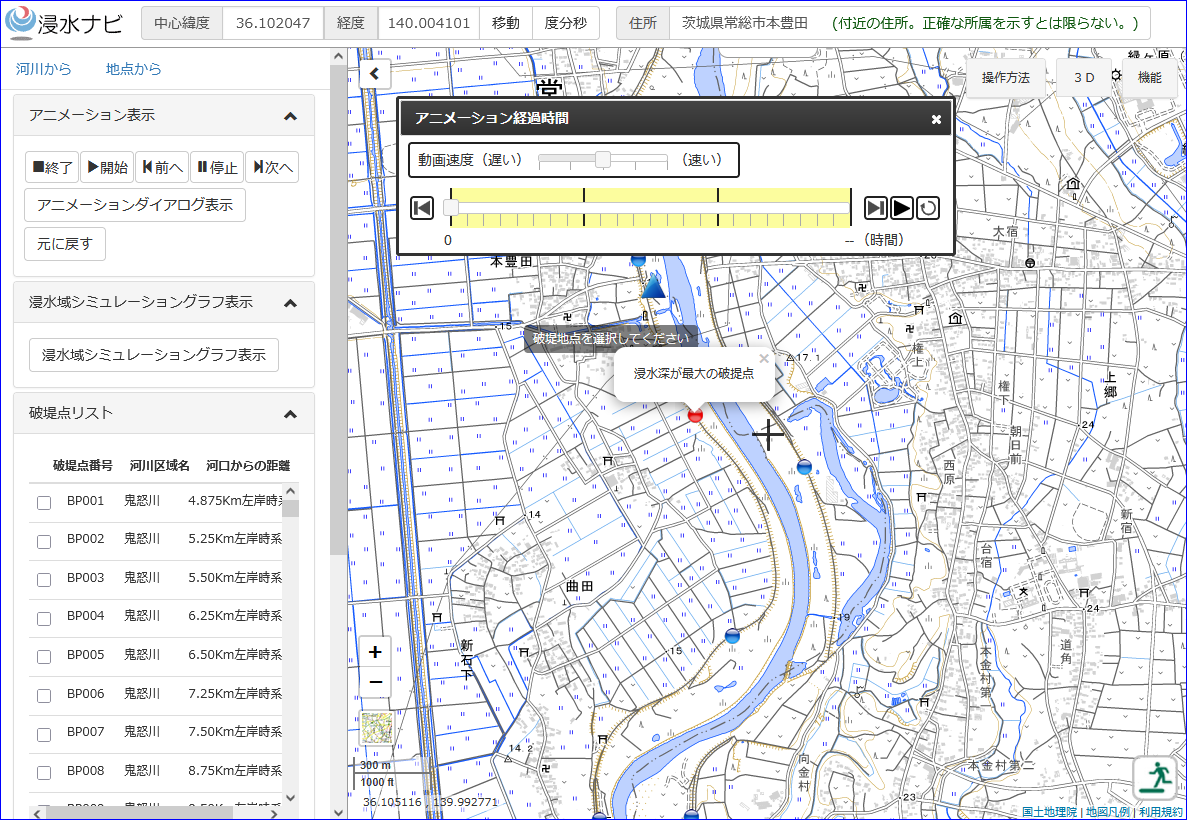Collapse the 浸水域シミュレーショングラフ表示 section
The image size is (1187, 820).
(x=290, y=303)
